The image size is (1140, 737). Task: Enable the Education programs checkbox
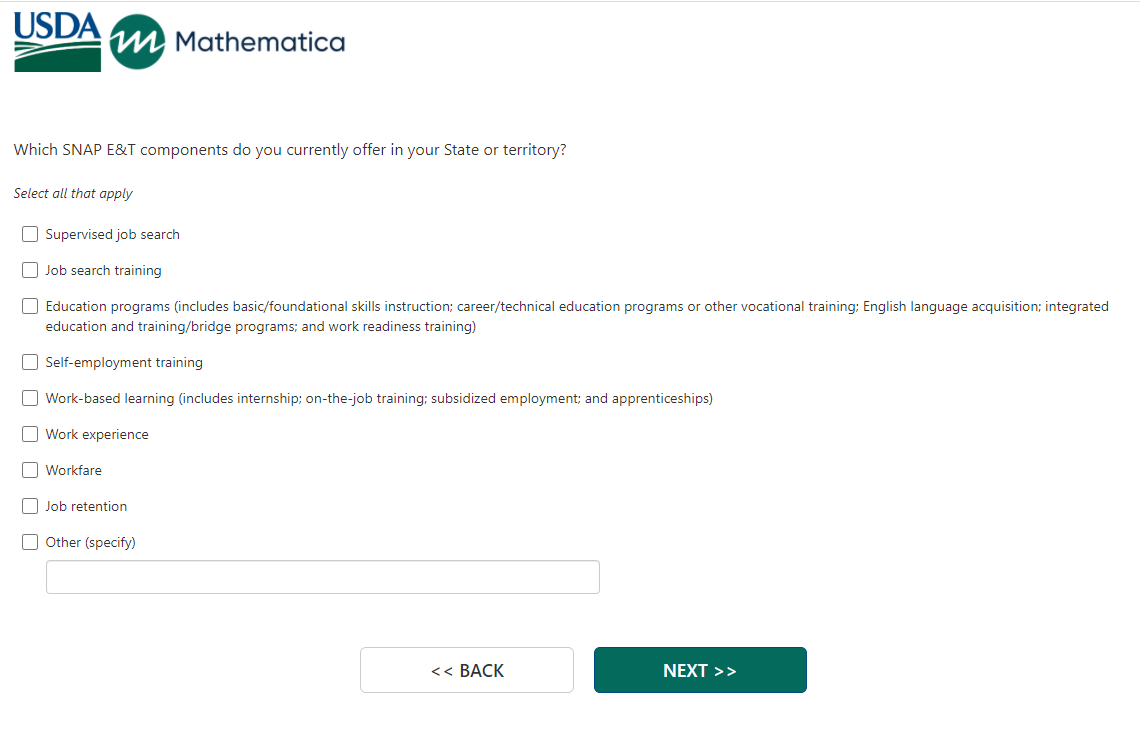30,307
